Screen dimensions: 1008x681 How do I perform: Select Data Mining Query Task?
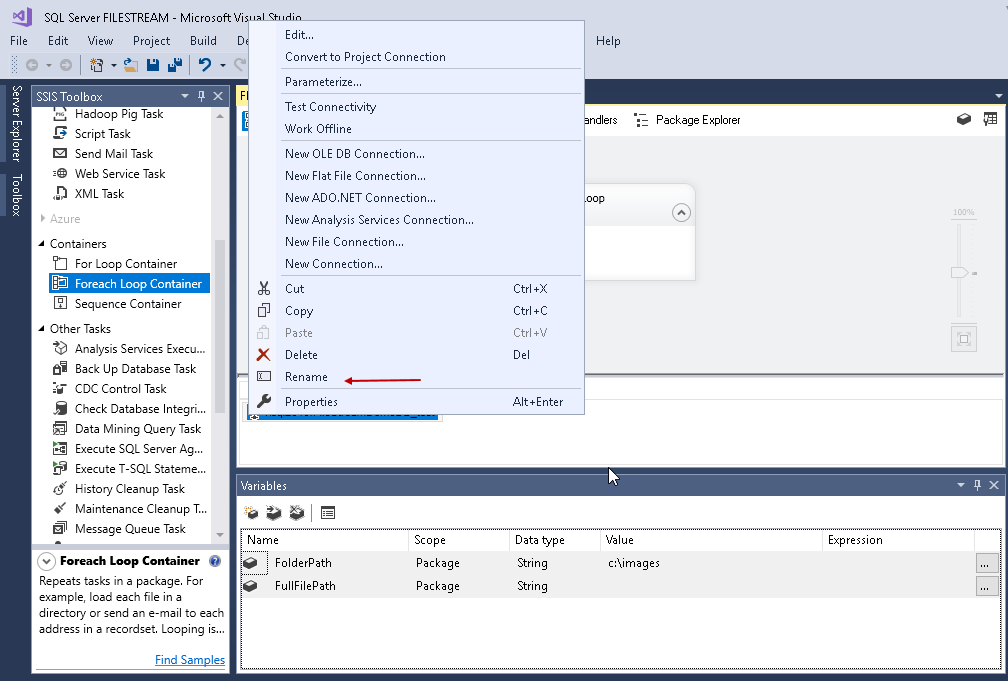point(138,428)
